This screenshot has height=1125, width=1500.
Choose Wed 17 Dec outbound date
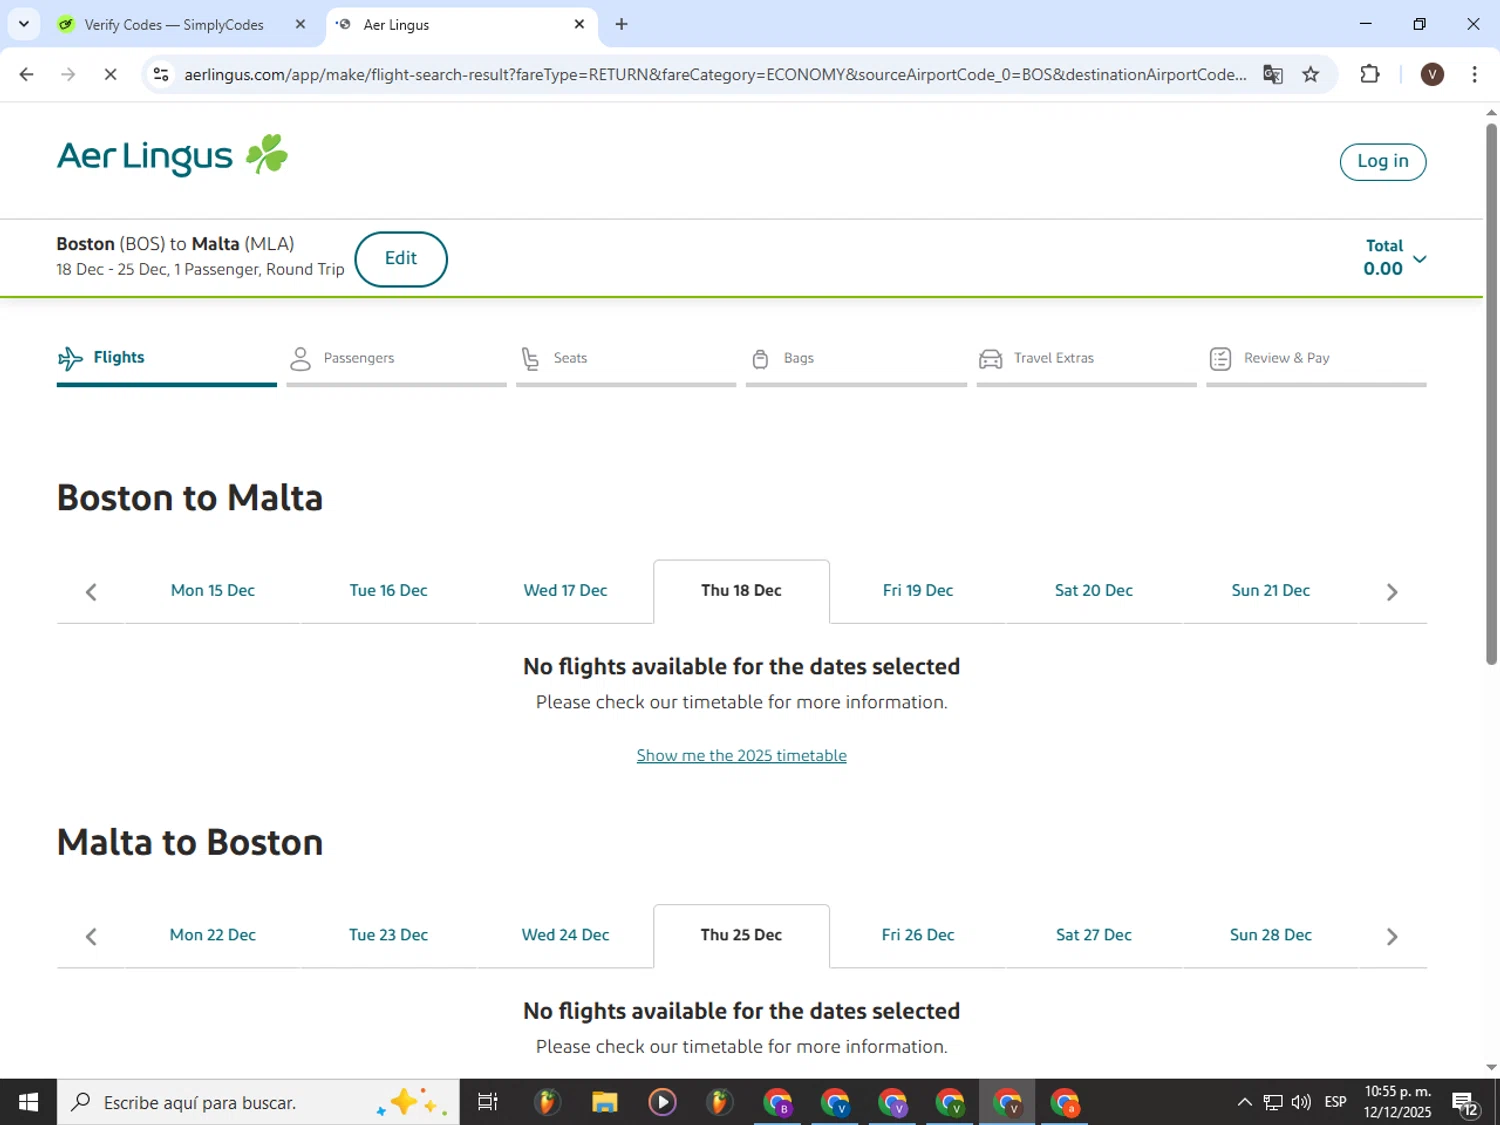tap(566, 591)
